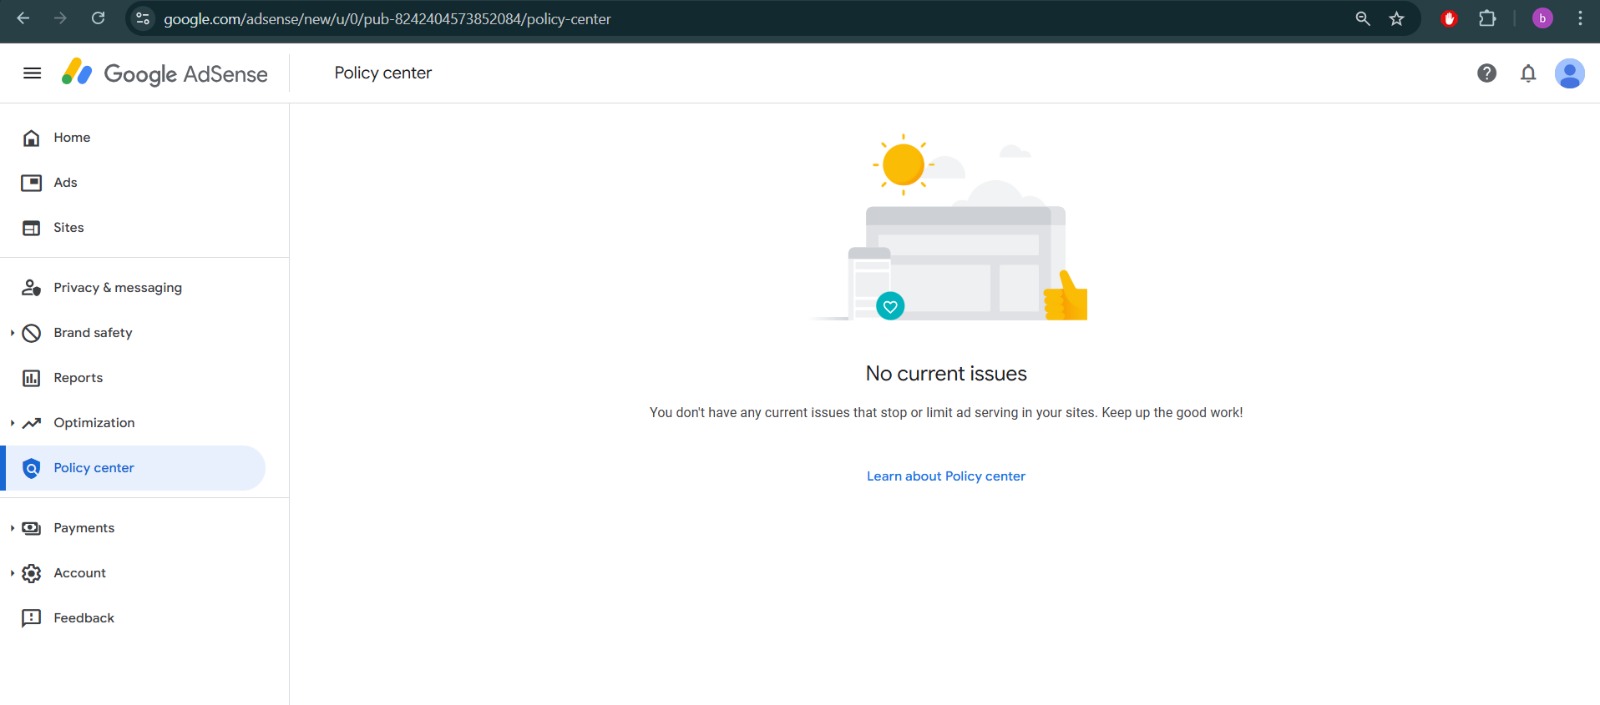This screenshot has height=705, width=1600.
Task: Reload the page
Action: click(98, 18)
